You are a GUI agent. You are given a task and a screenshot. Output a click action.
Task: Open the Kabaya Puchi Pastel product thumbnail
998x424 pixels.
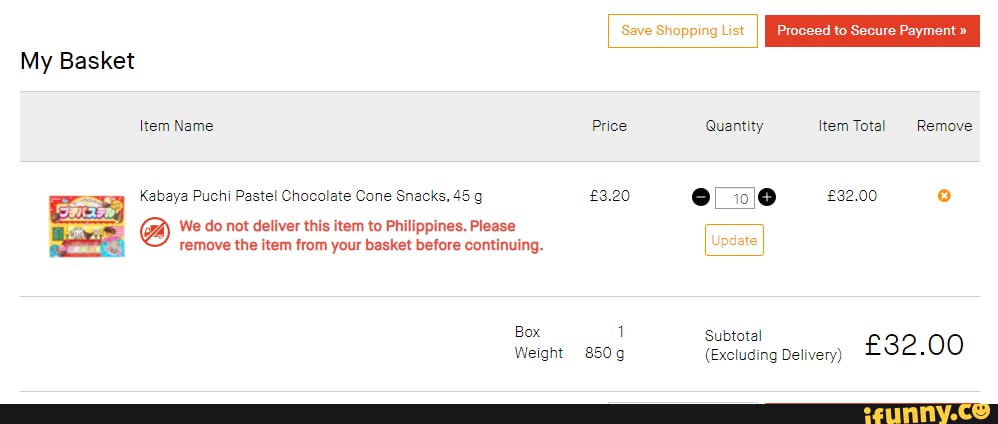coord(87,226)
